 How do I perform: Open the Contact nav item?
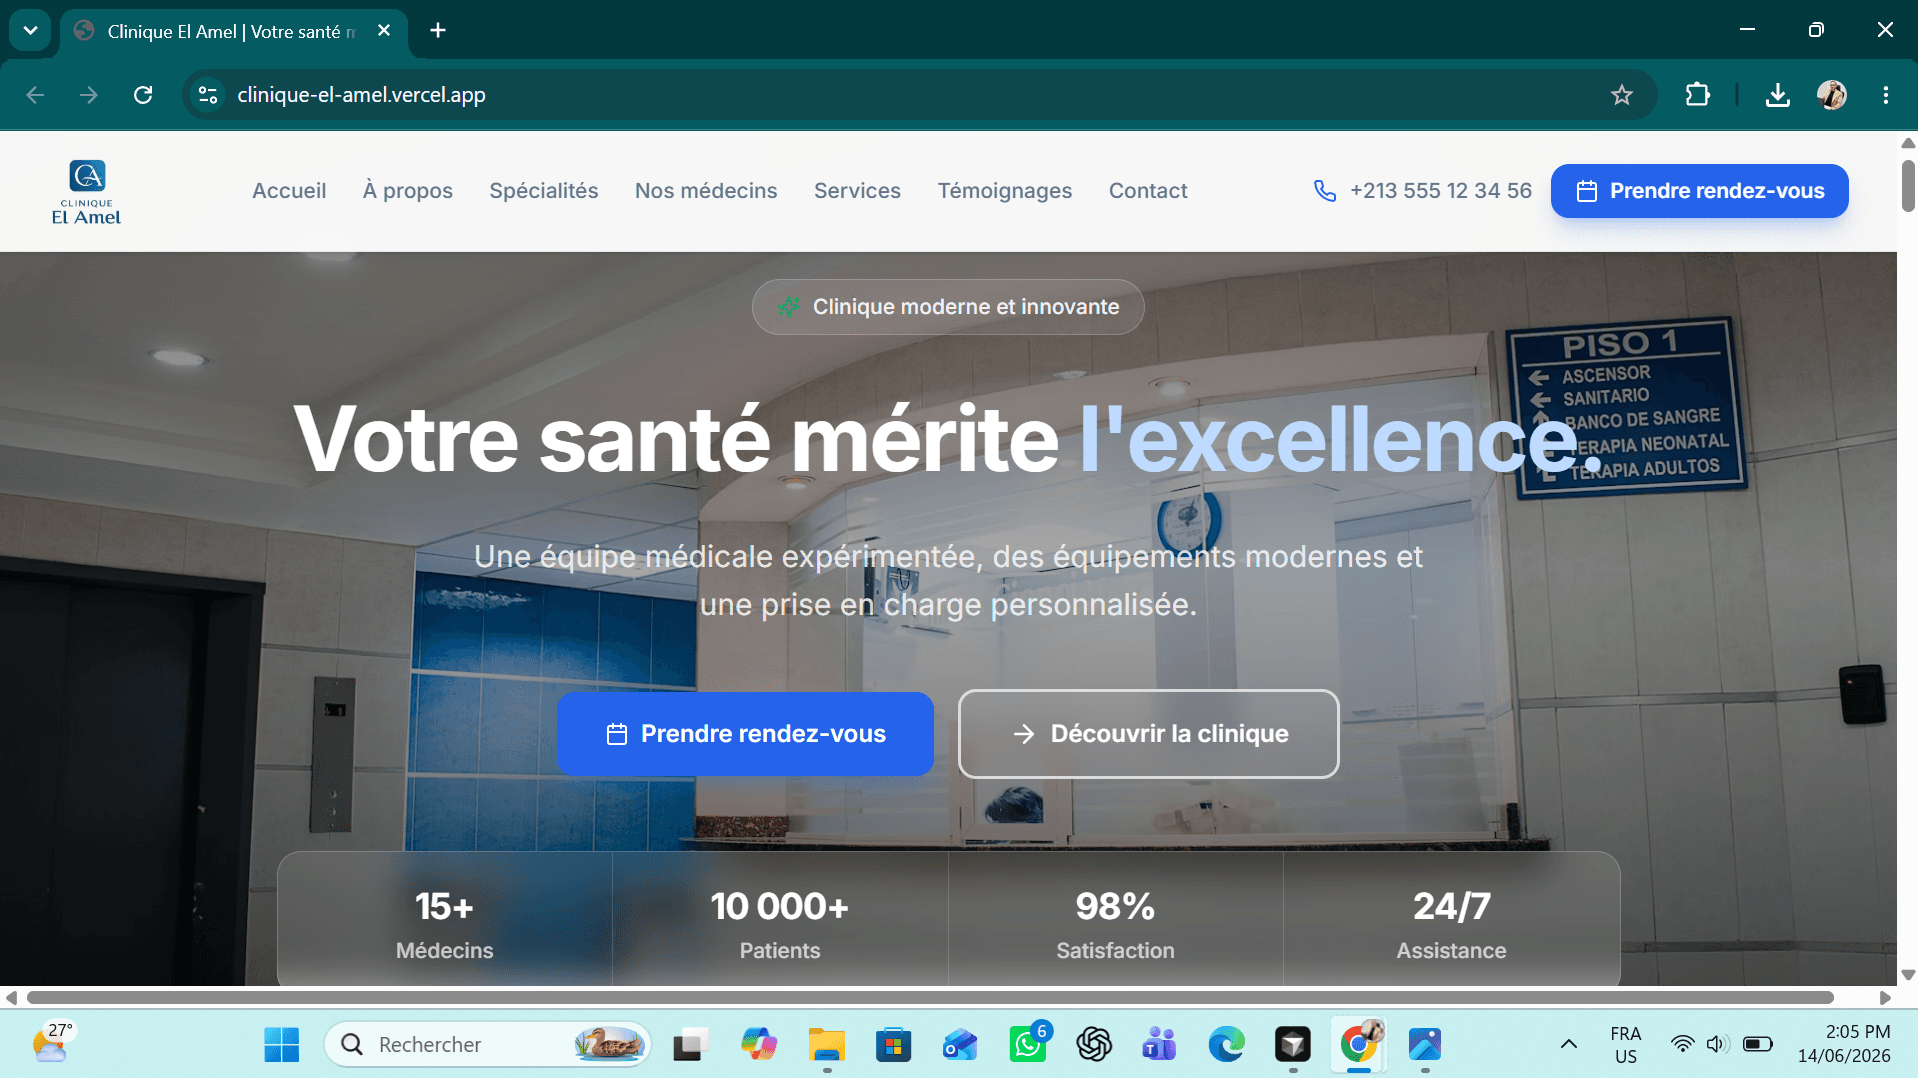tap(1148, 191)
